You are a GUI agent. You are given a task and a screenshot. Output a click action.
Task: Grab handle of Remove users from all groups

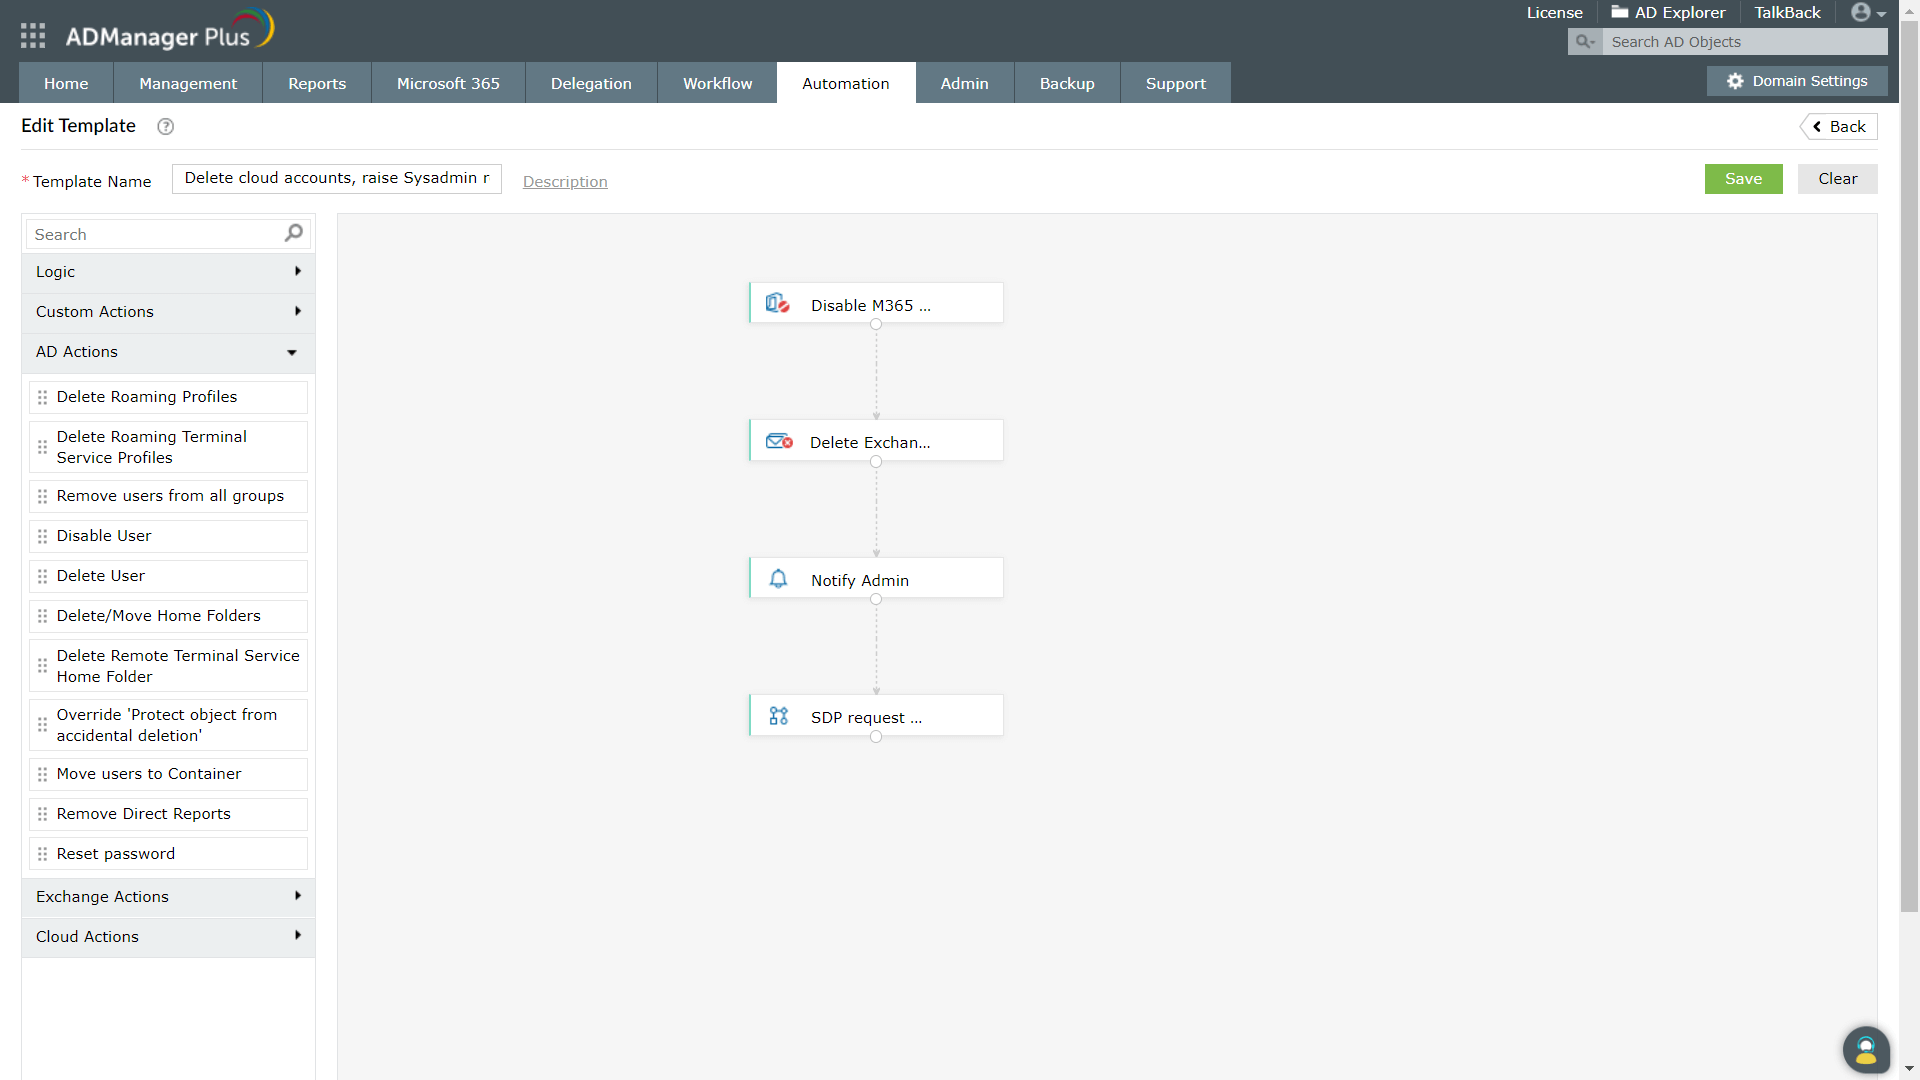click(42, 496)
